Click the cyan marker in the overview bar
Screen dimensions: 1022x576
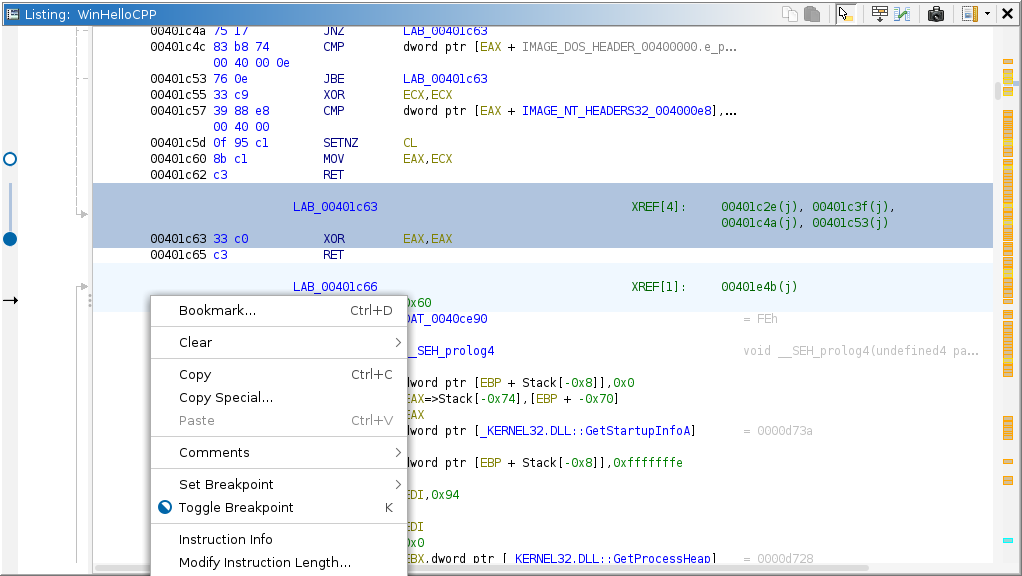[x=1007, y=541]
